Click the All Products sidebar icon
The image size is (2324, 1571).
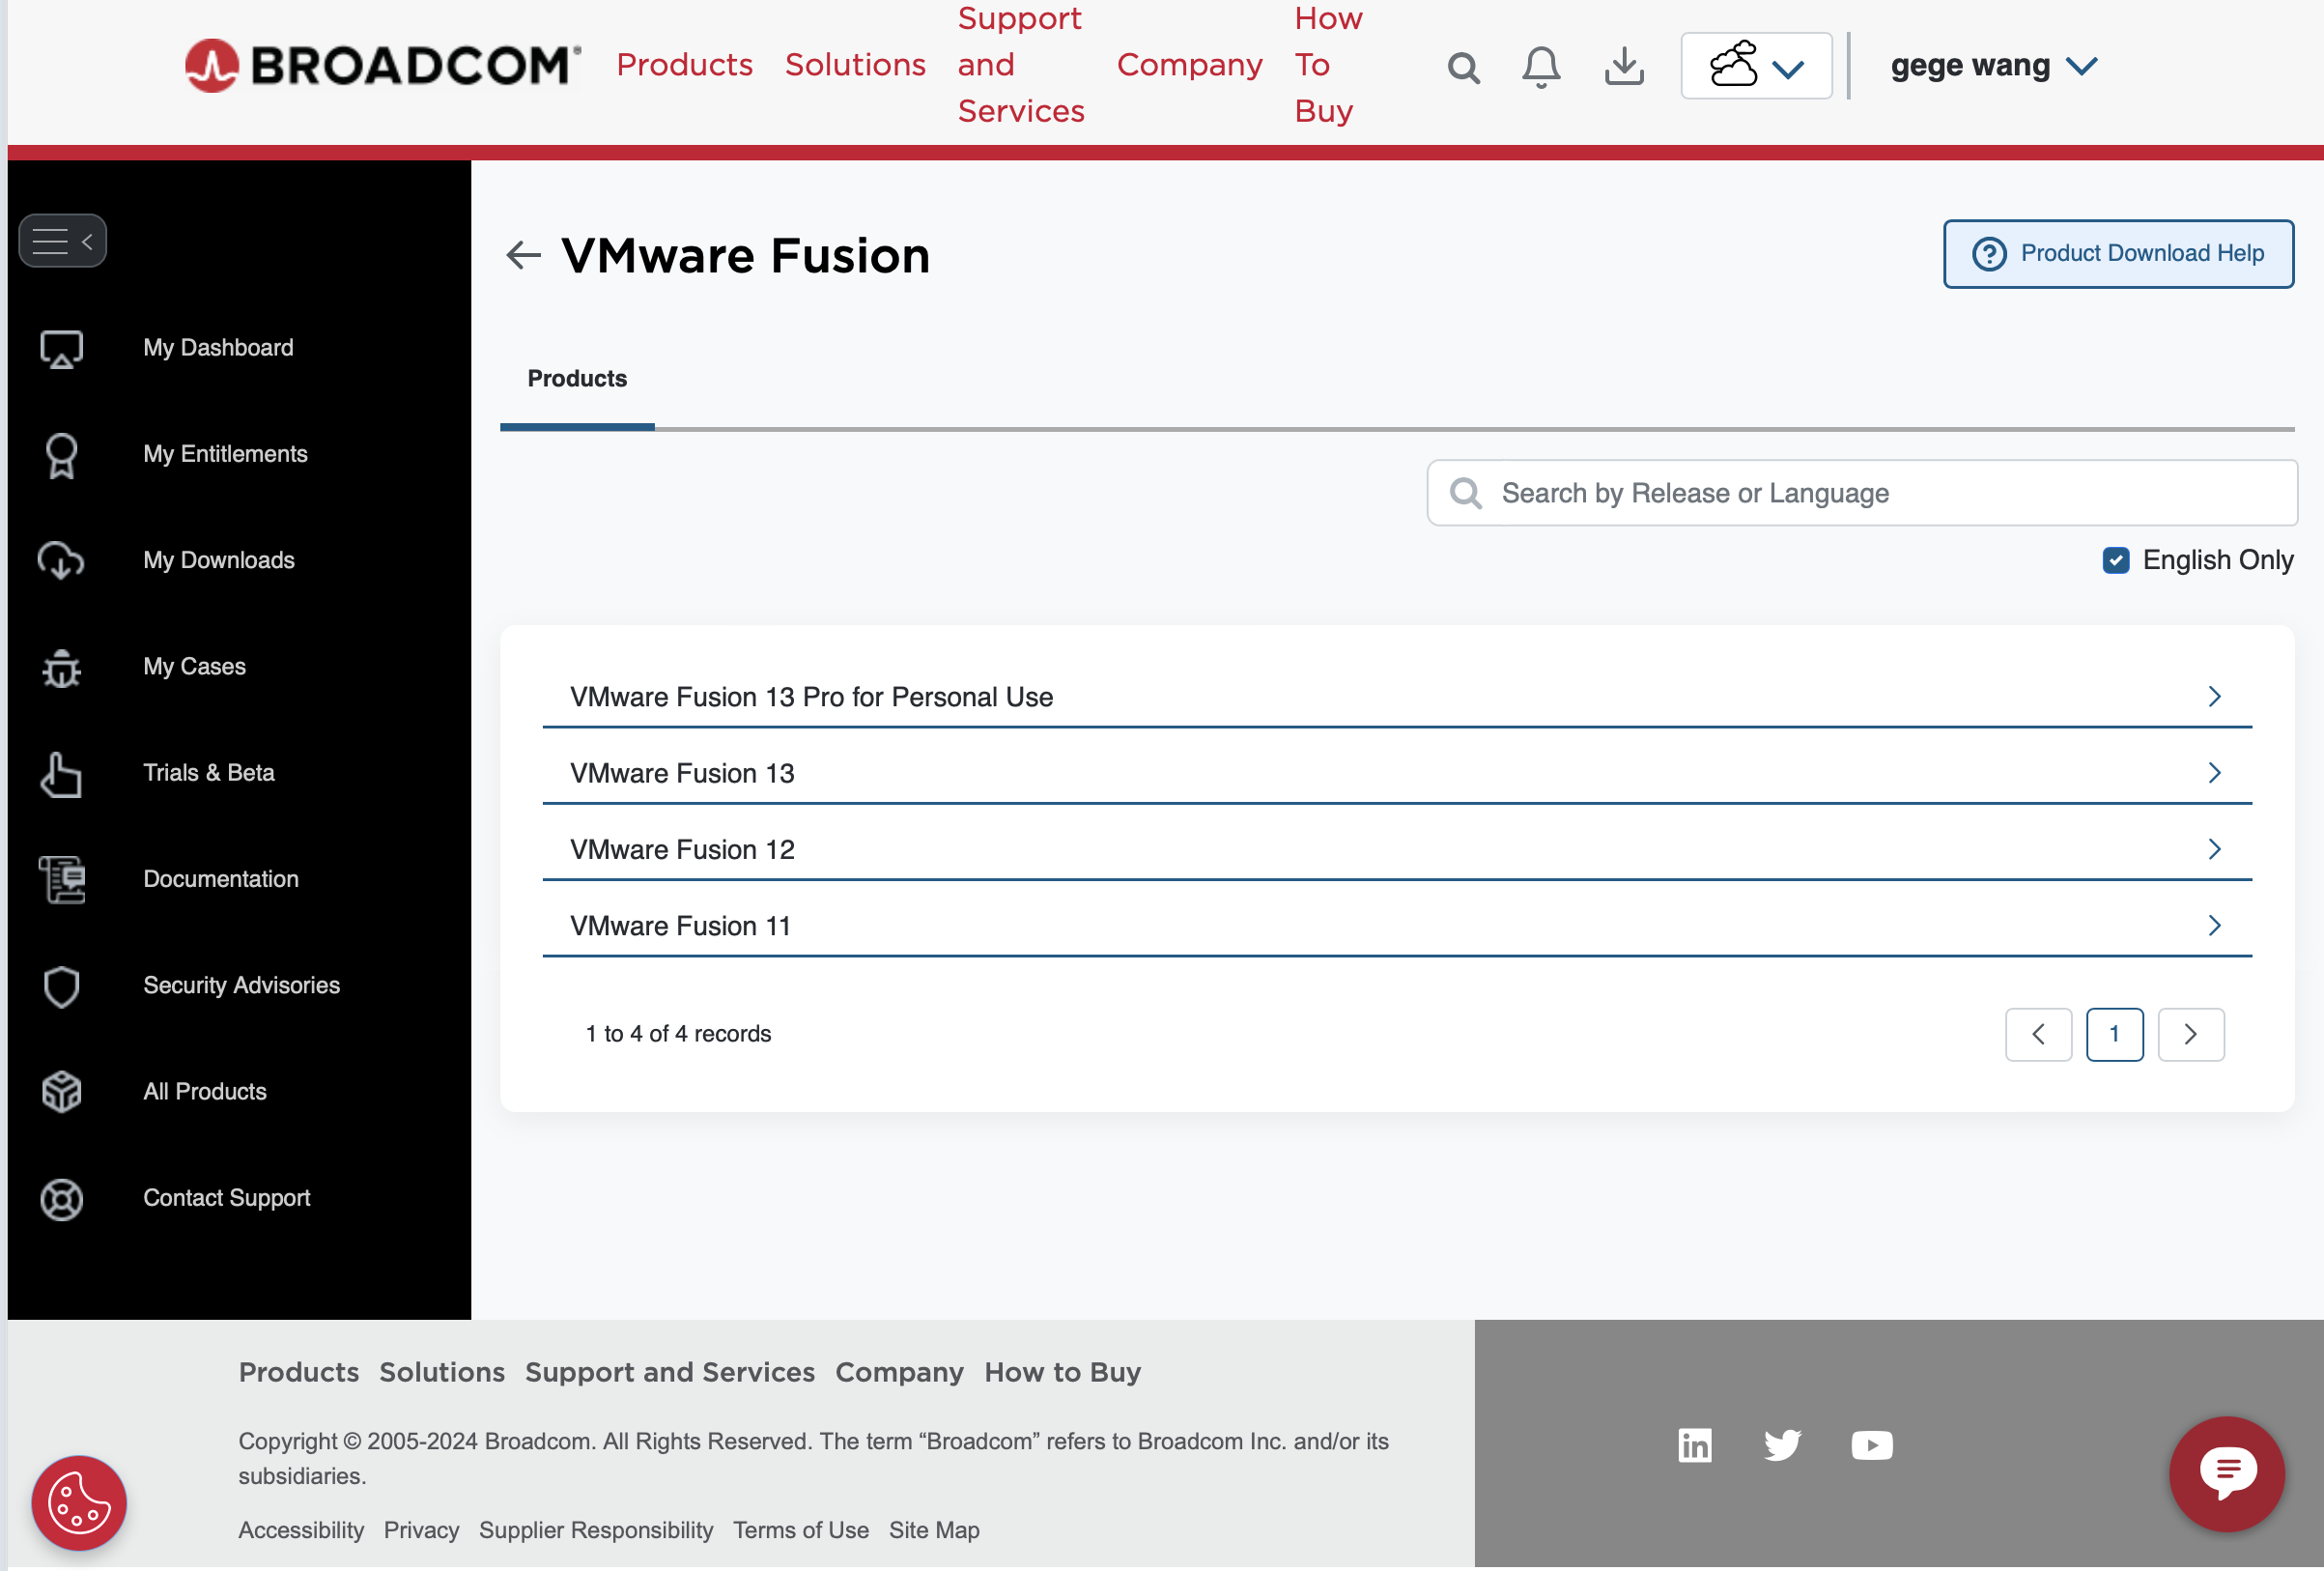(x=62, y=1091)
